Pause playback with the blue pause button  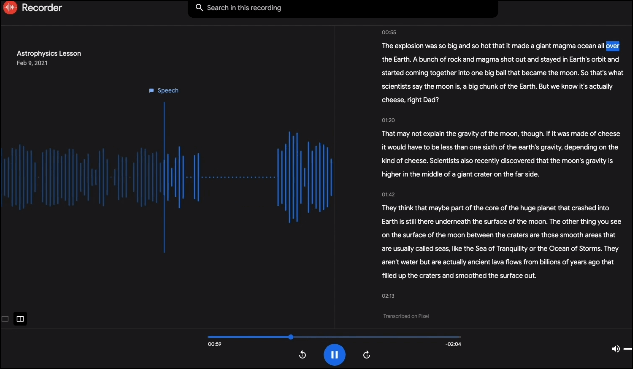[334, 354]
